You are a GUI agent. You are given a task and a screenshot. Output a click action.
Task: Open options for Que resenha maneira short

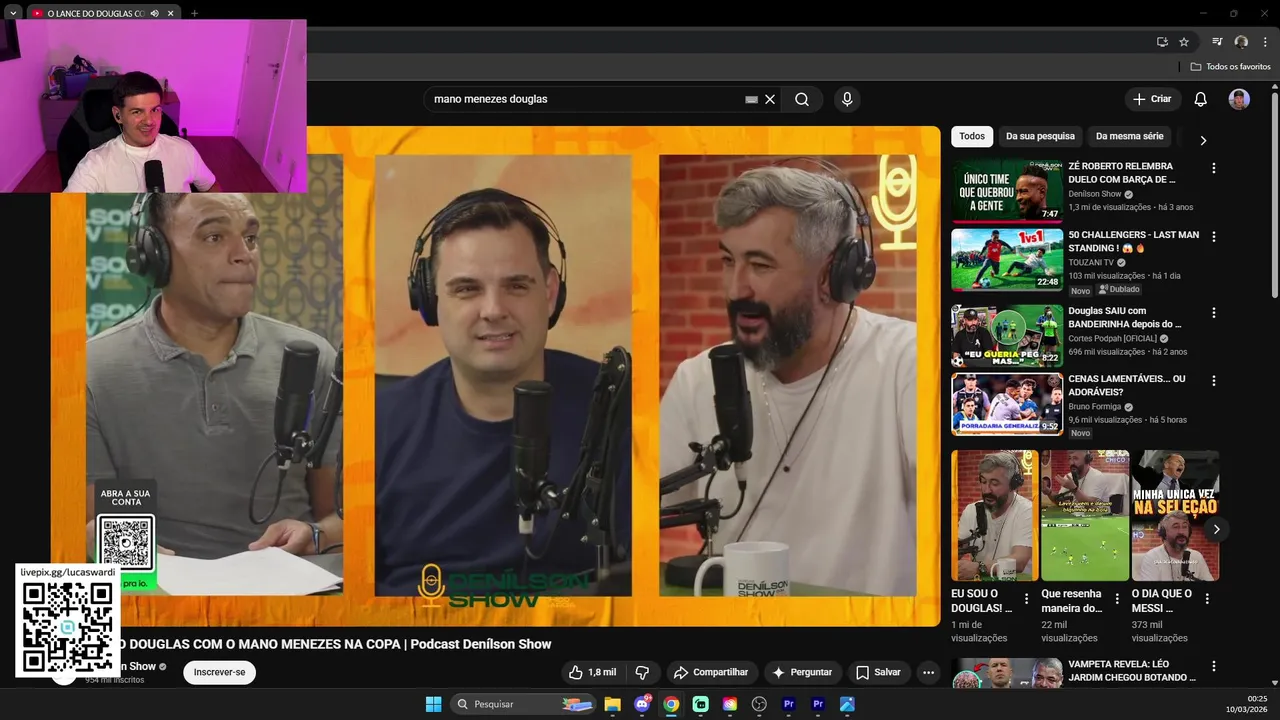point(1116,598)
